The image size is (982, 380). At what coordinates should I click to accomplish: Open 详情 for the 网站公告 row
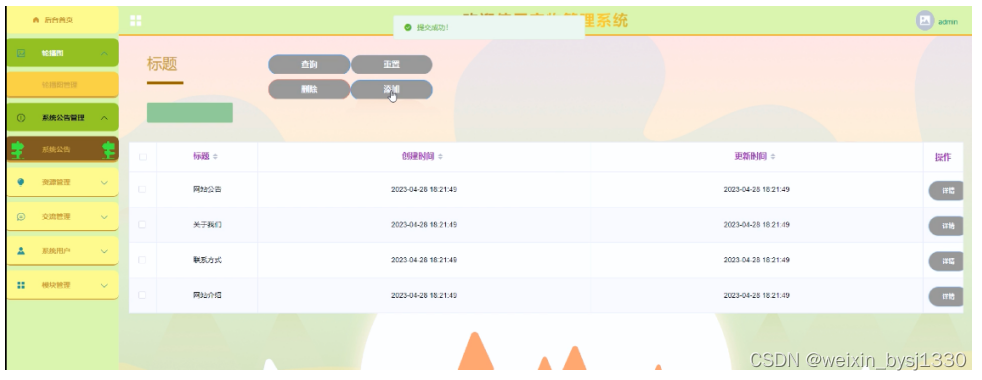click(946, 190)
